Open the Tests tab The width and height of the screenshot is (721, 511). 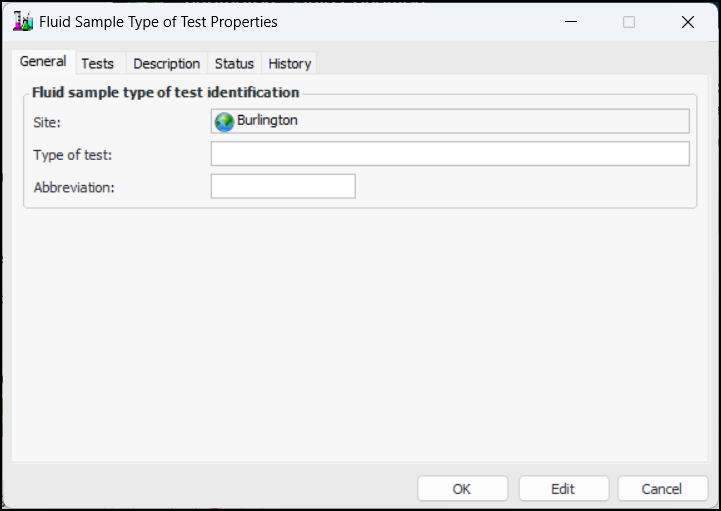click(x=98, y=63)
